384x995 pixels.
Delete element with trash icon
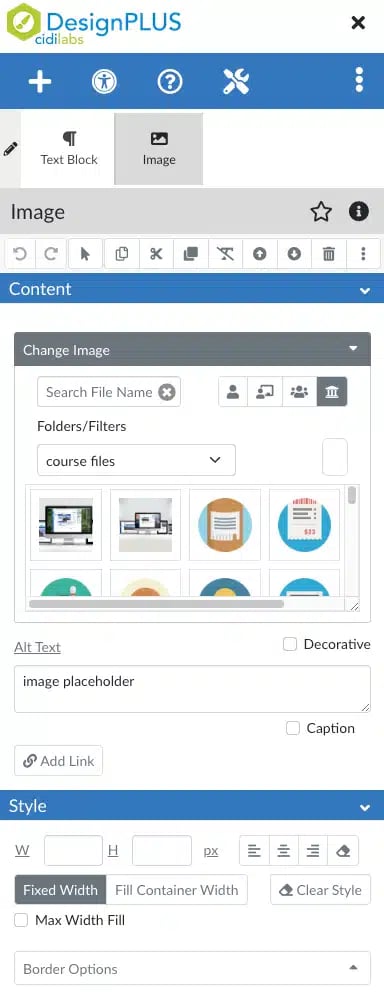tap(329, 254)
